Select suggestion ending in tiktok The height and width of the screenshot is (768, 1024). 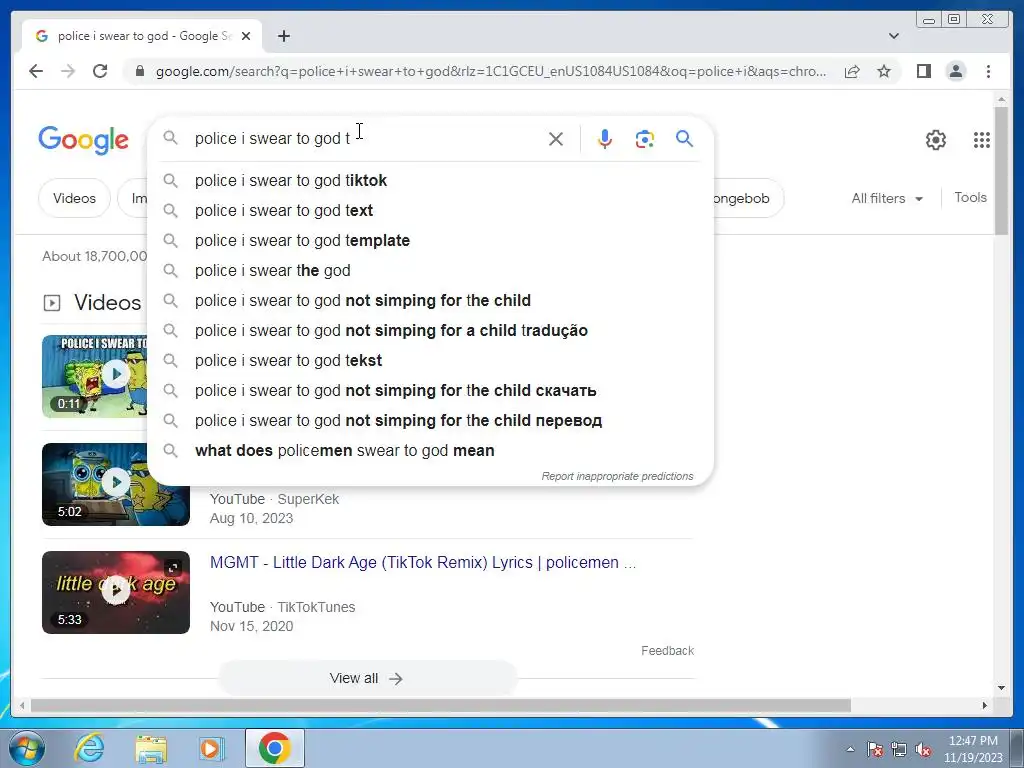(x=431, y=180)
